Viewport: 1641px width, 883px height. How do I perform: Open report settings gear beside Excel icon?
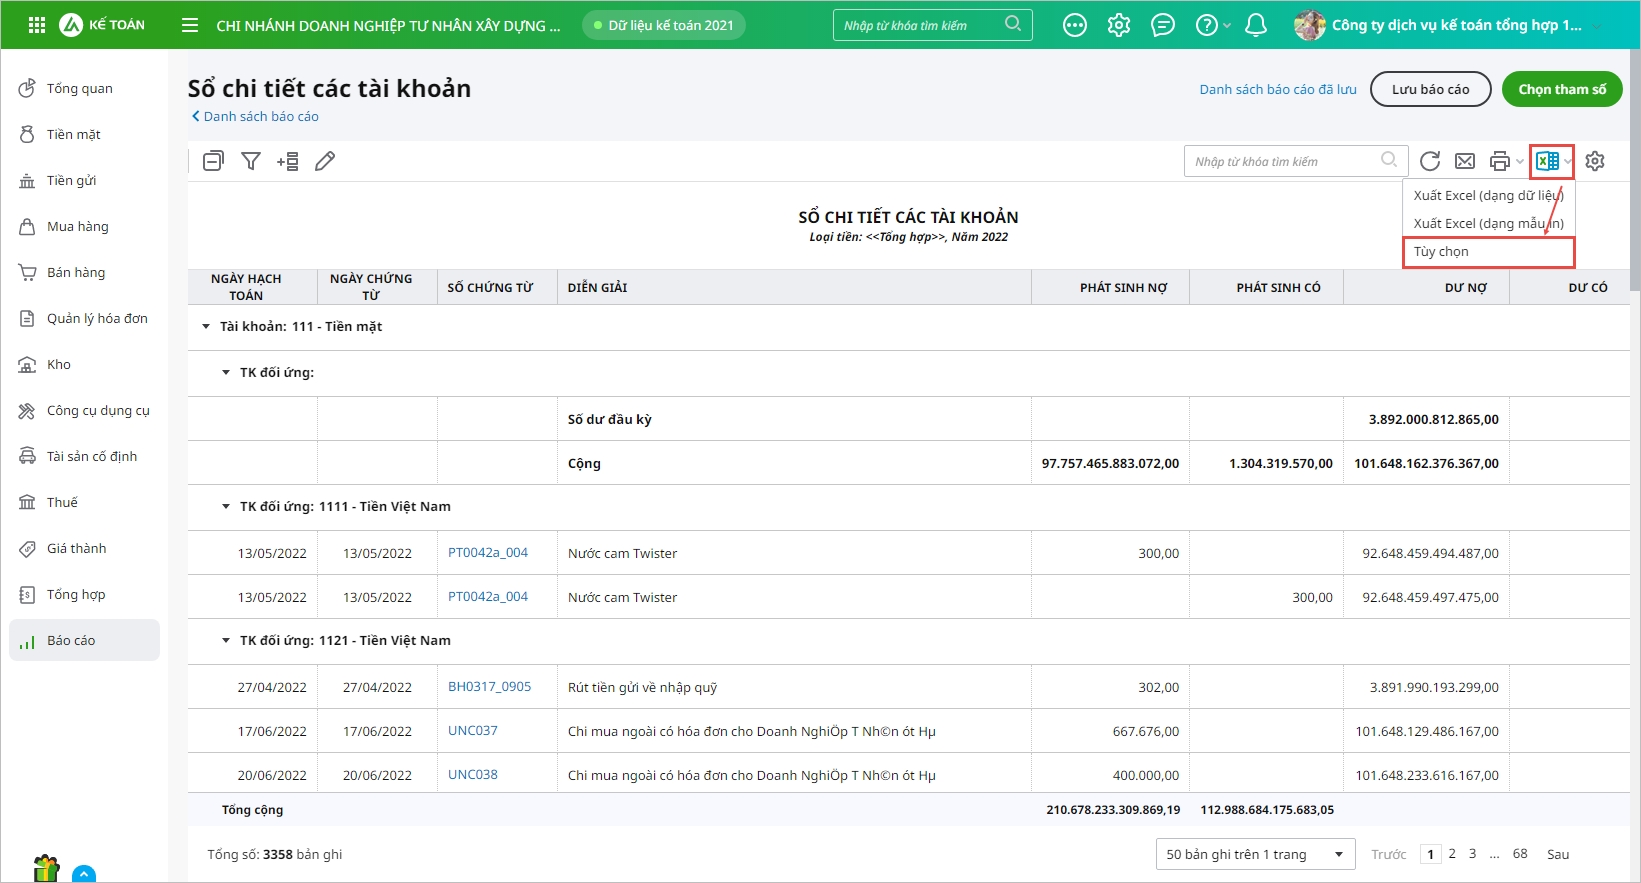[x=1595, y=161]
